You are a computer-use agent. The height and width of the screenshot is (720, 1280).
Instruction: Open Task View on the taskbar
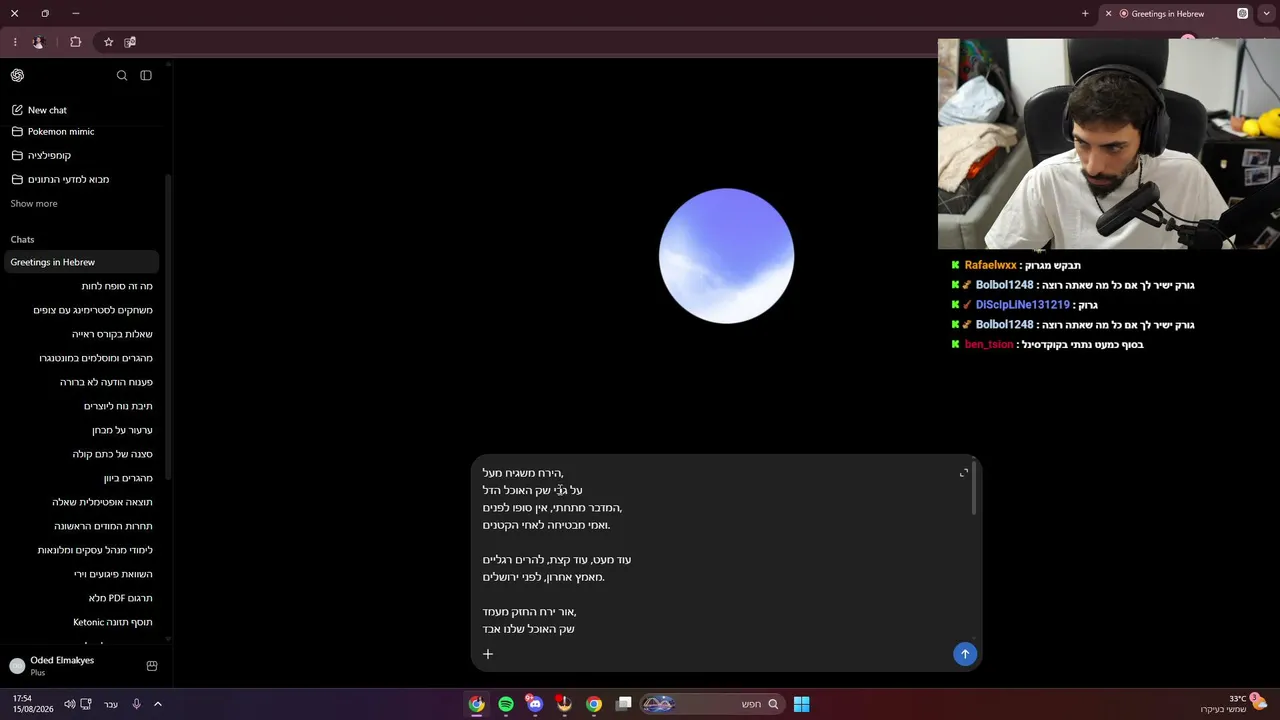pyautogui.click(x=624, y=704)
